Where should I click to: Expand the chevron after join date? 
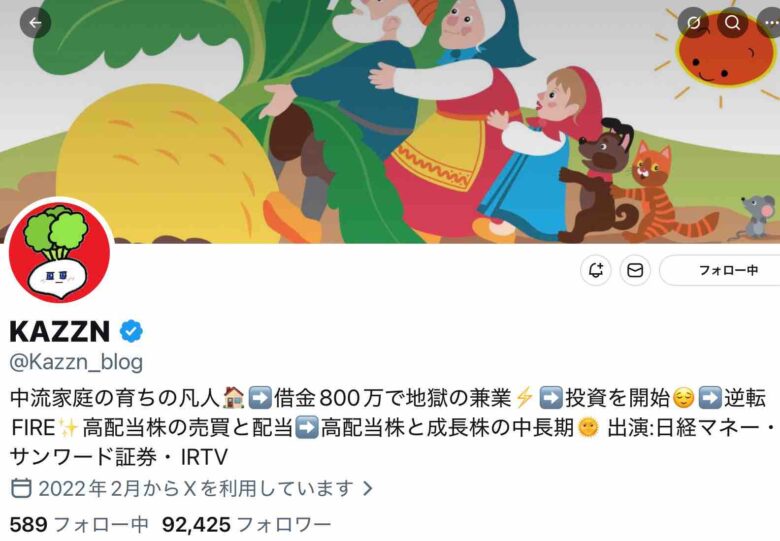coord(368,488)
